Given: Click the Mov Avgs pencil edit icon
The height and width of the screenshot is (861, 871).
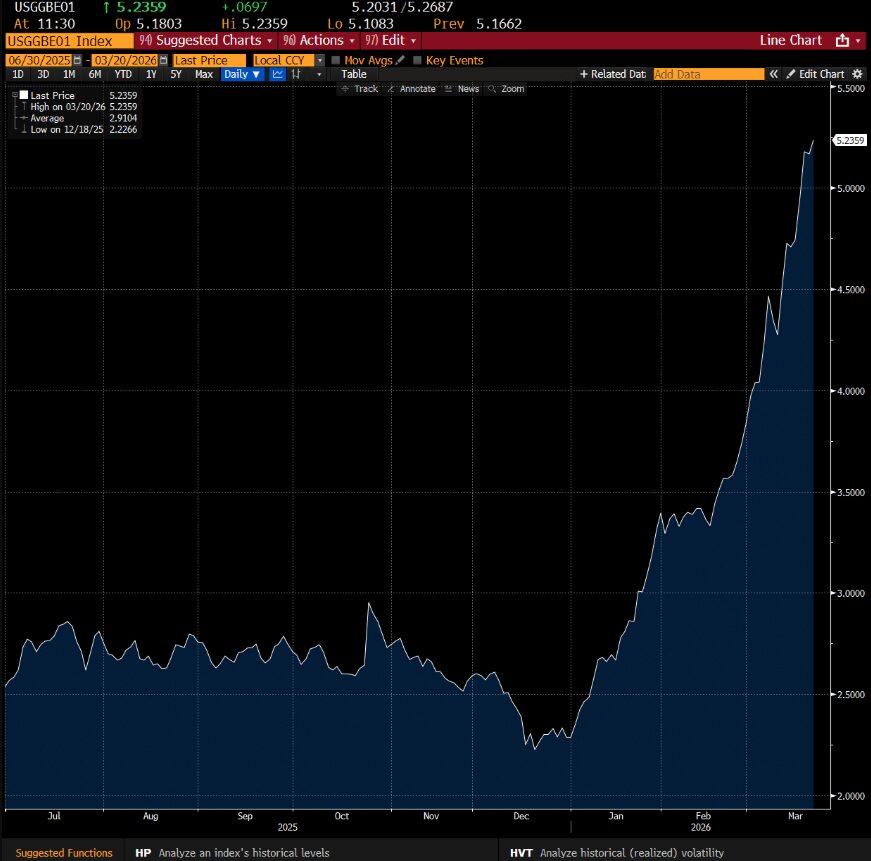Looking at the screenshot, I should pos(401,60).
